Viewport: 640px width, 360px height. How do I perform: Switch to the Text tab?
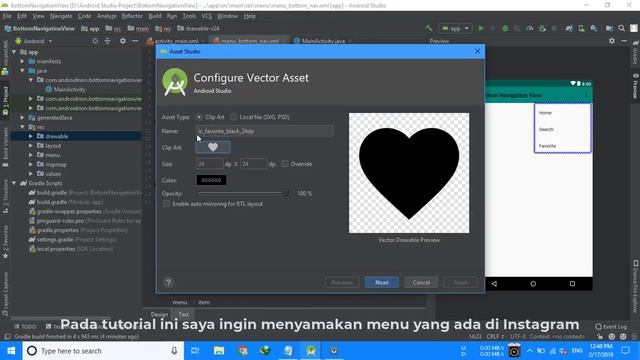point(183,314)
